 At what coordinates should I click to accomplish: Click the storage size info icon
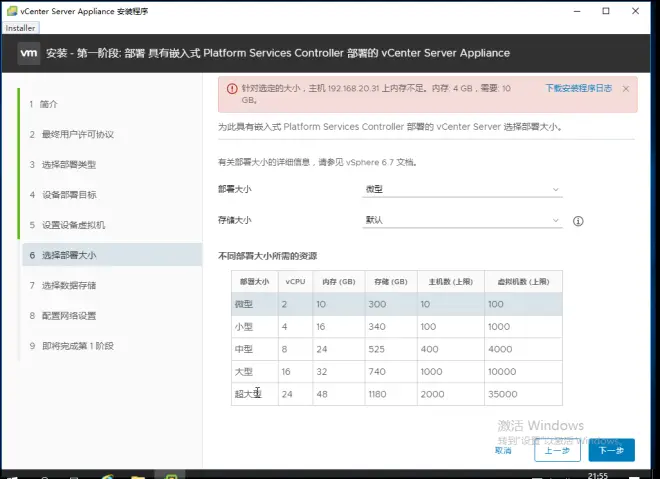(578, 221)
